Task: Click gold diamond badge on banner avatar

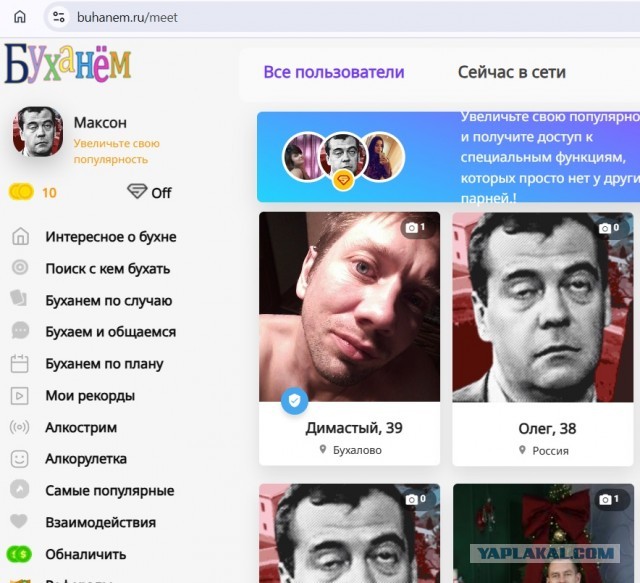Action: click(x=343, y=180)
